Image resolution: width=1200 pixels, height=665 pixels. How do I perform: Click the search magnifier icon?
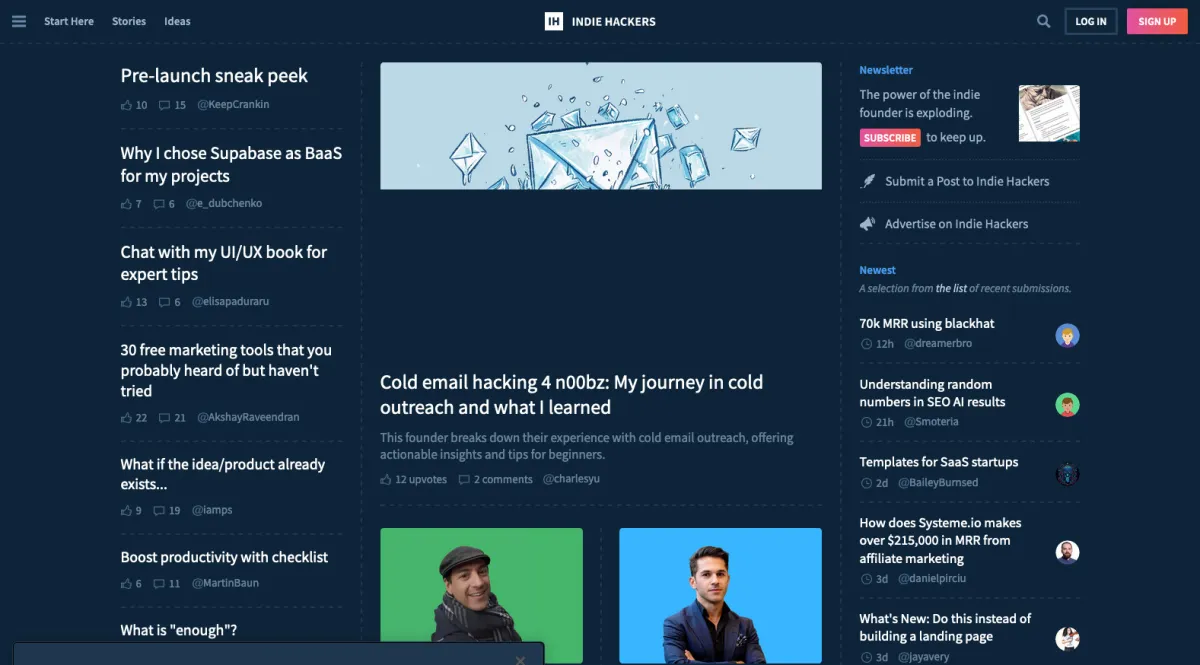coord(1044,21)
